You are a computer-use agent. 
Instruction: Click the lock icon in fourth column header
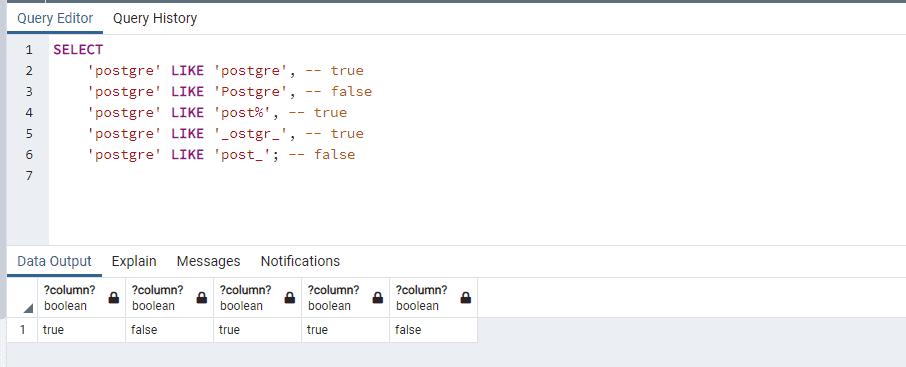[x=378, y=298]
